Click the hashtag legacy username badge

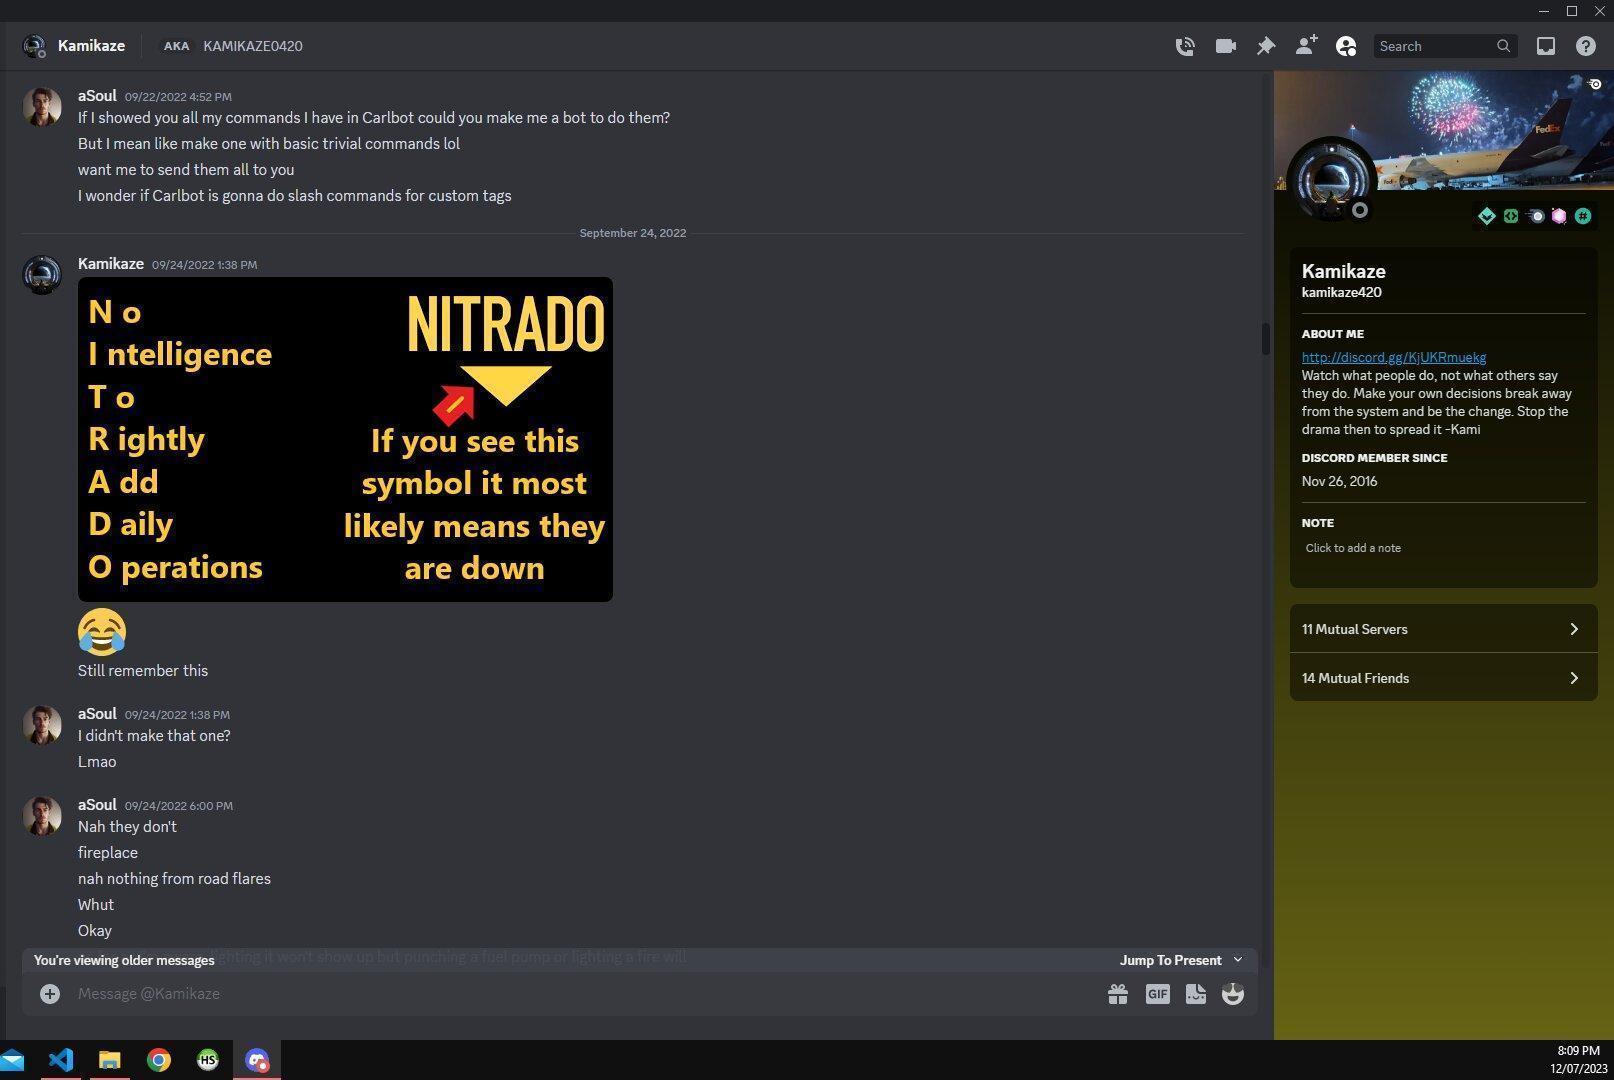1583,216
